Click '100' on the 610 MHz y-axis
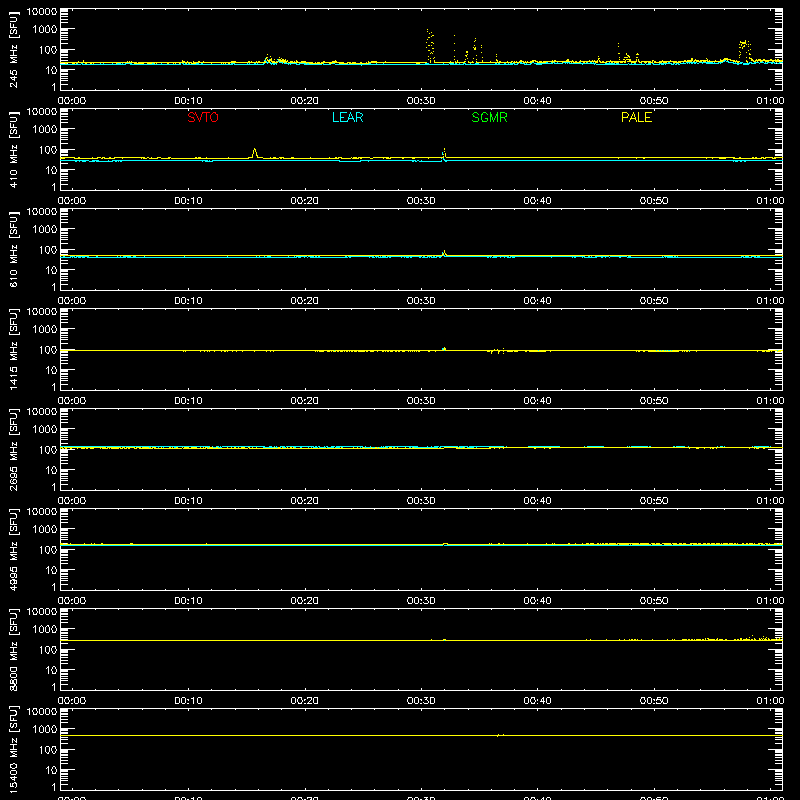800x800 pixels. [x=48, y=250]
